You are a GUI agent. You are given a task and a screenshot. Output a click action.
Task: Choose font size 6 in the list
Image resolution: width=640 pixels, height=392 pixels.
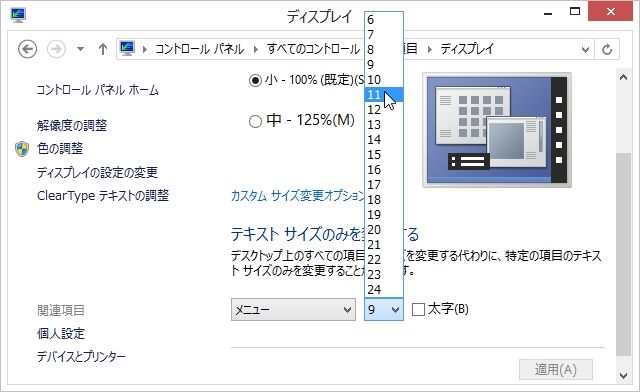click(x=384, y=20)
